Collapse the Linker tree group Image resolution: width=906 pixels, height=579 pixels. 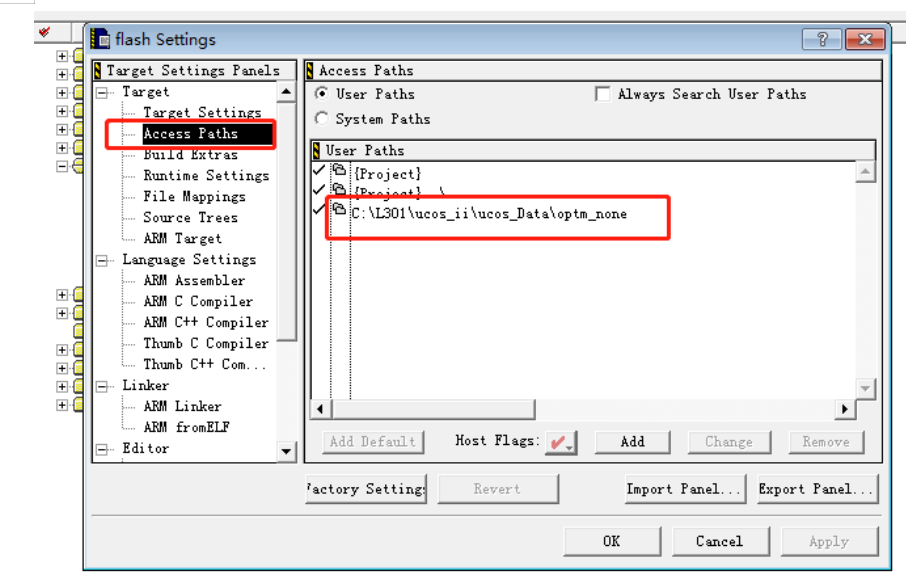(102, 386)
